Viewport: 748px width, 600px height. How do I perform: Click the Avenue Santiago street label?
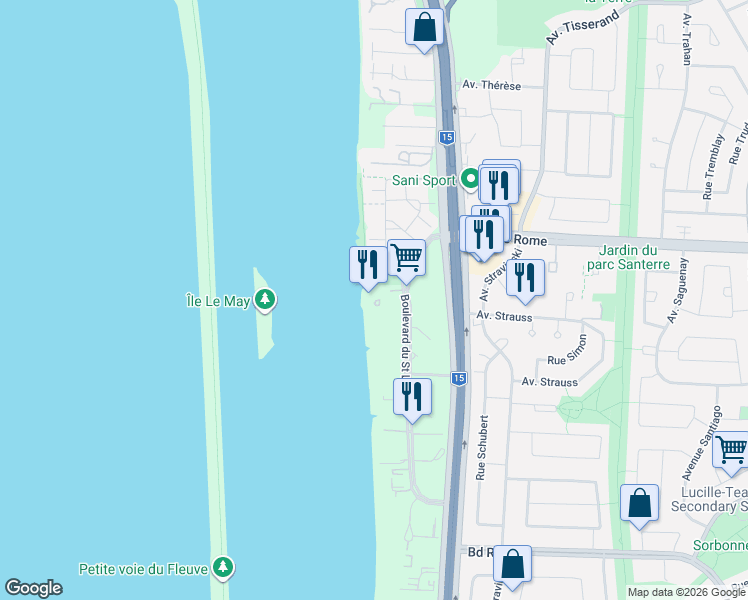coord(701,443)
